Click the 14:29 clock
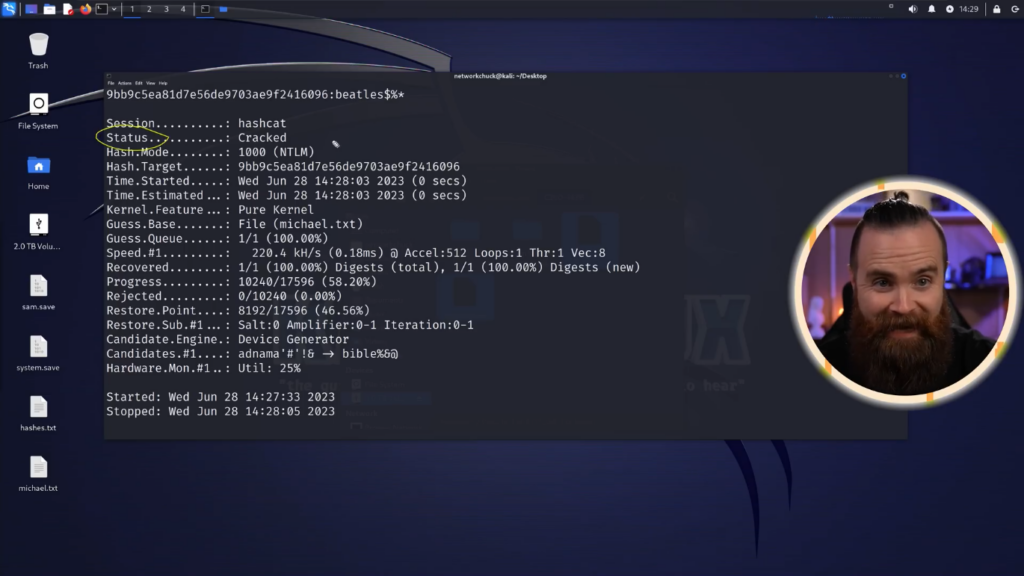 (969, 9)
